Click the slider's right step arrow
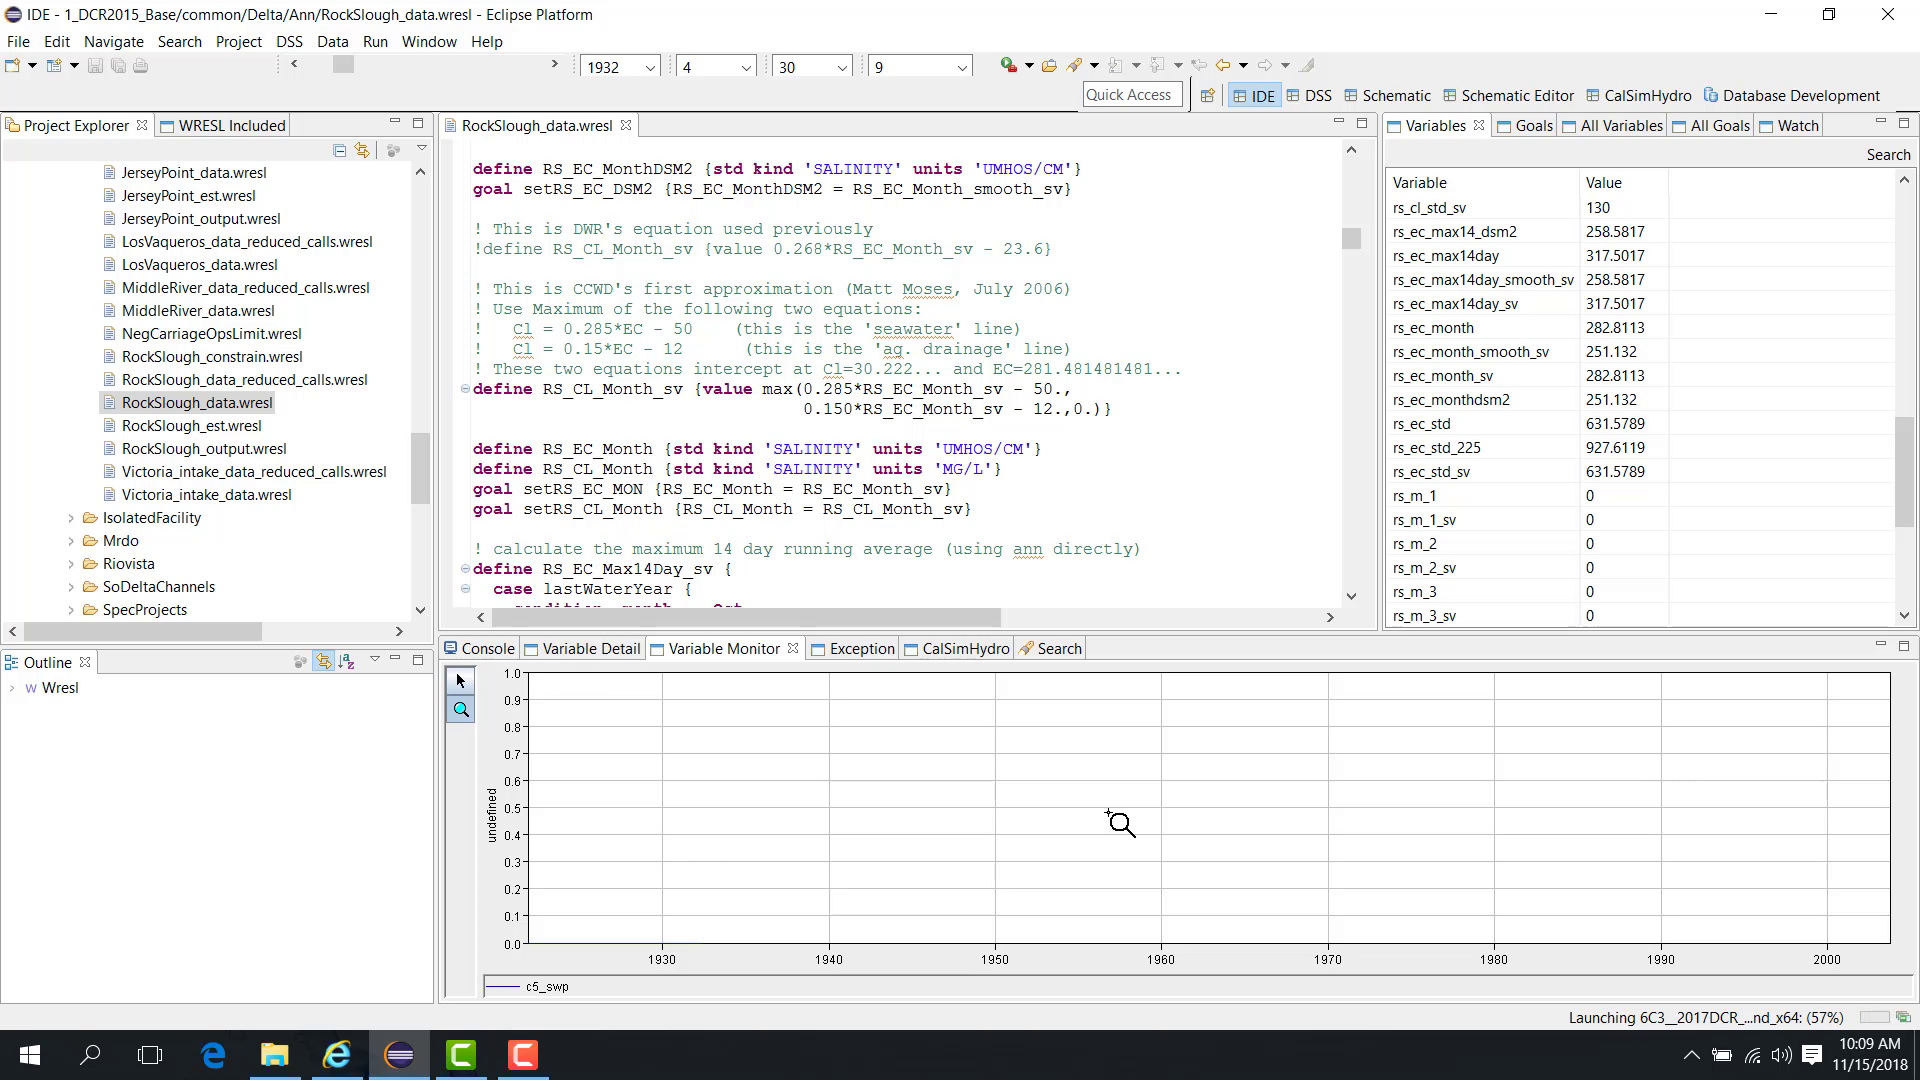Screen dimensions: 1920x1080 coord(555,64)
